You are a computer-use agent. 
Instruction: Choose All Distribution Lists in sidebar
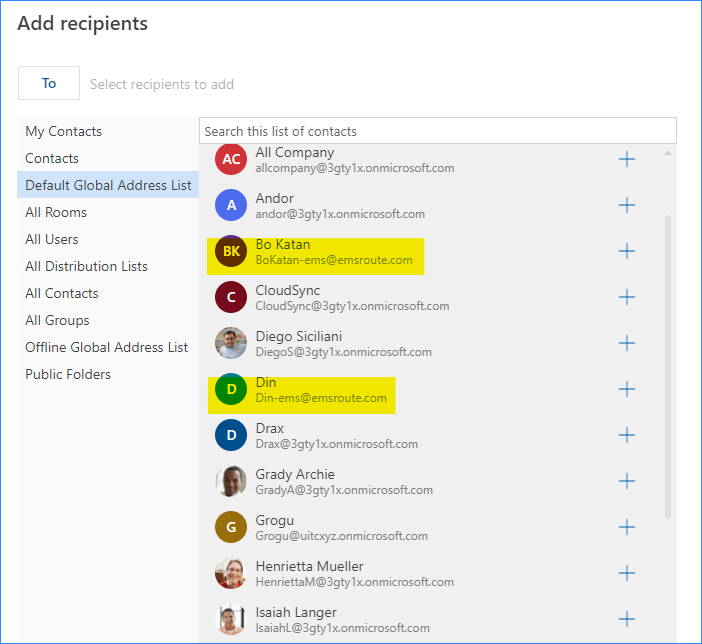point(86,266)
